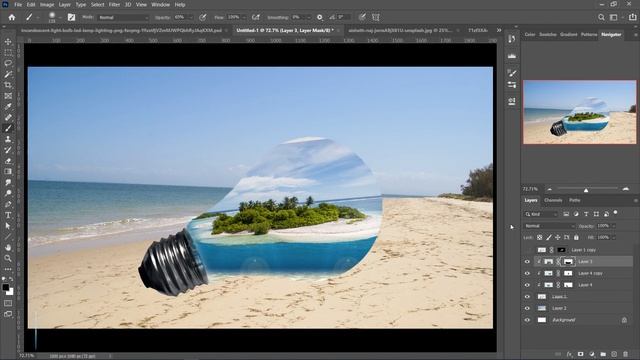This screenshot has width=640, height=360.
Task: Open layer Fill dropdown
Action: pos(613,237)
